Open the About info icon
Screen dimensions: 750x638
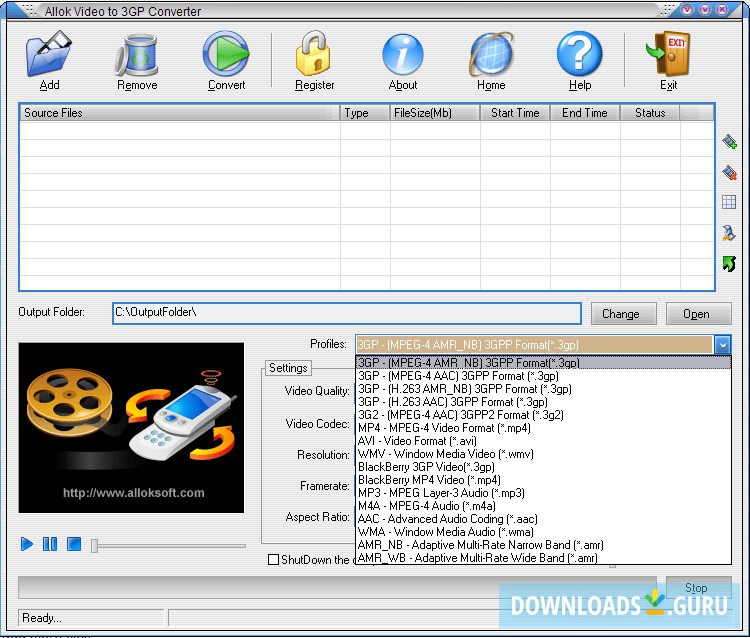pos(403,55)
